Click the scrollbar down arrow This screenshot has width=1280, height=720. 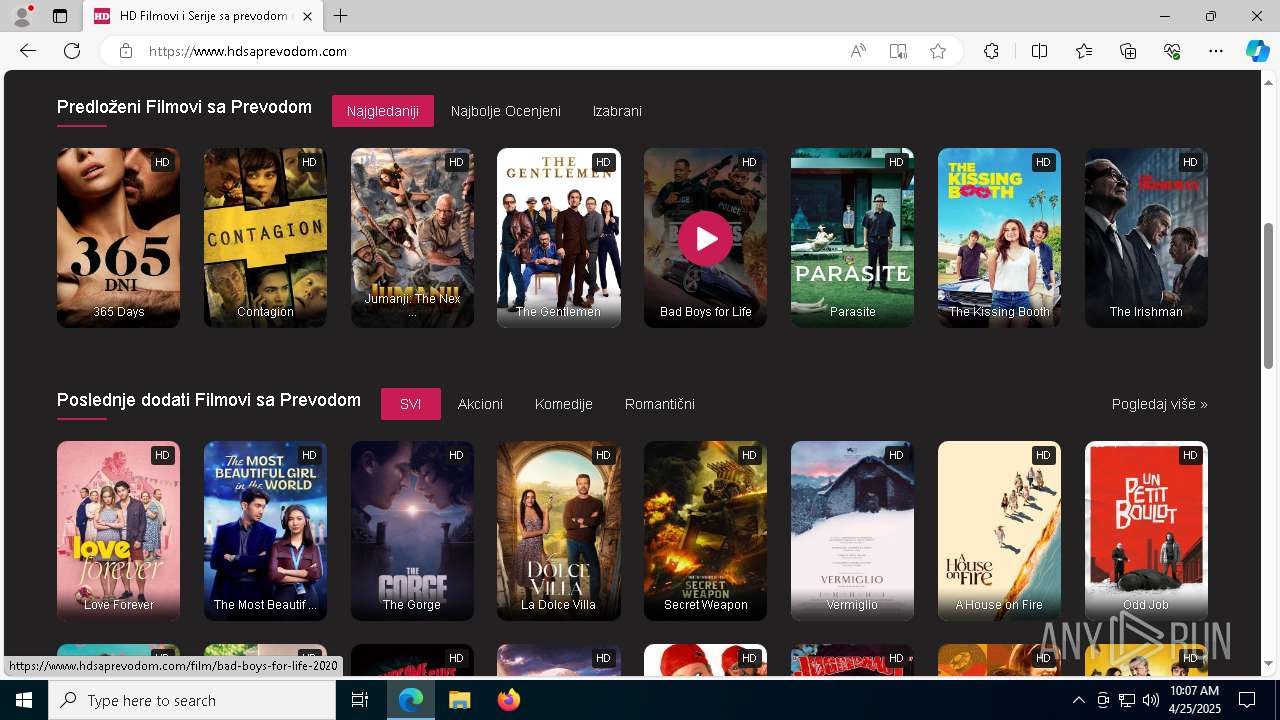(x=1269, y=663)
